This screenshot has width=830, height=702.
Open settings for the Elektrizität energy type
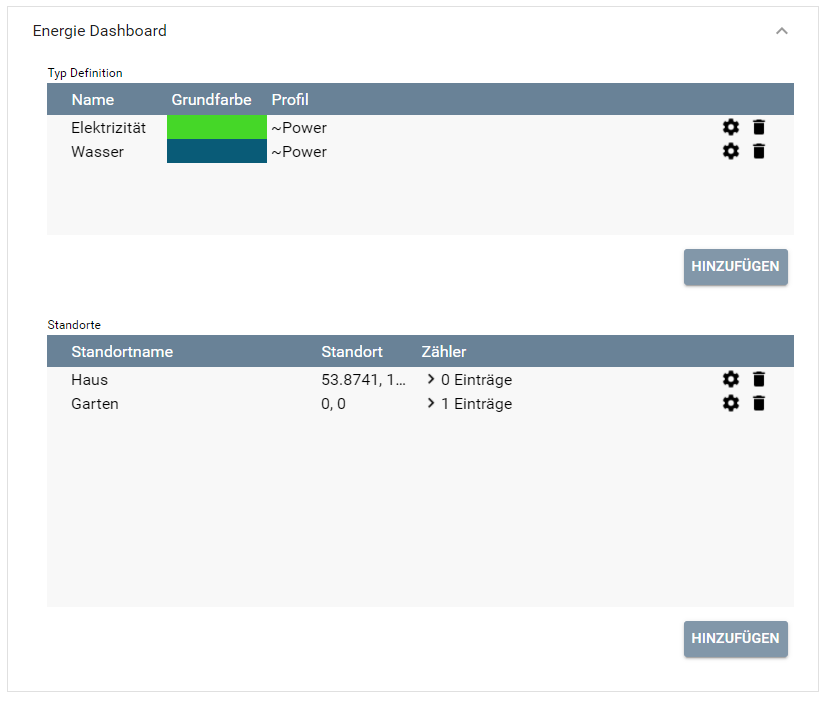[731, 127]
